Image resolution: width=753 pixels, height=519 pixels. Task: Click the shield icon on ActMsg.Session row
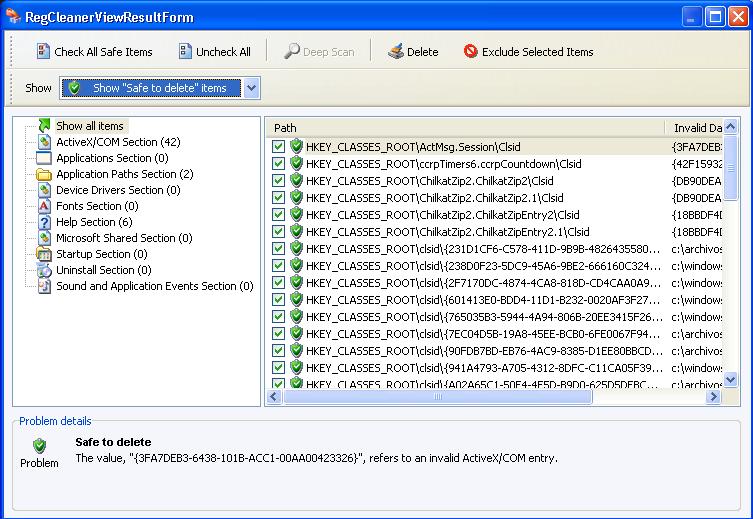tap(296, 146)
